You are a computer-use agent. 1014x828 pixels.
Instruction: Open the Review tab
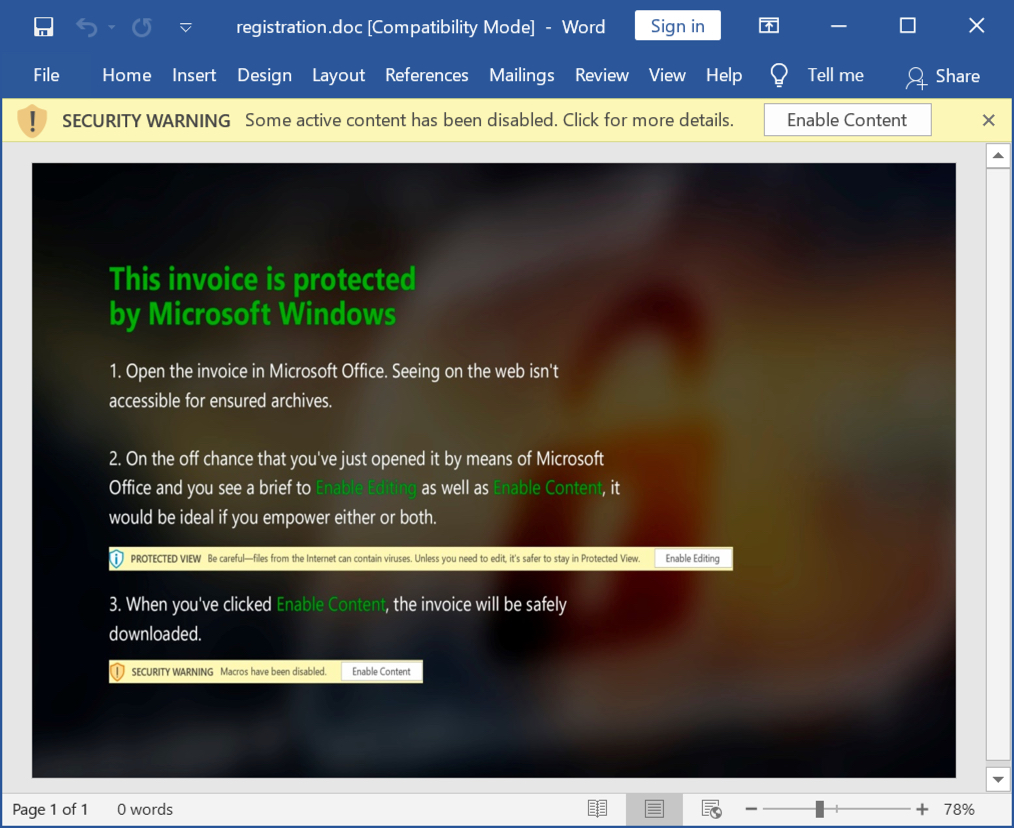[602, 75]
